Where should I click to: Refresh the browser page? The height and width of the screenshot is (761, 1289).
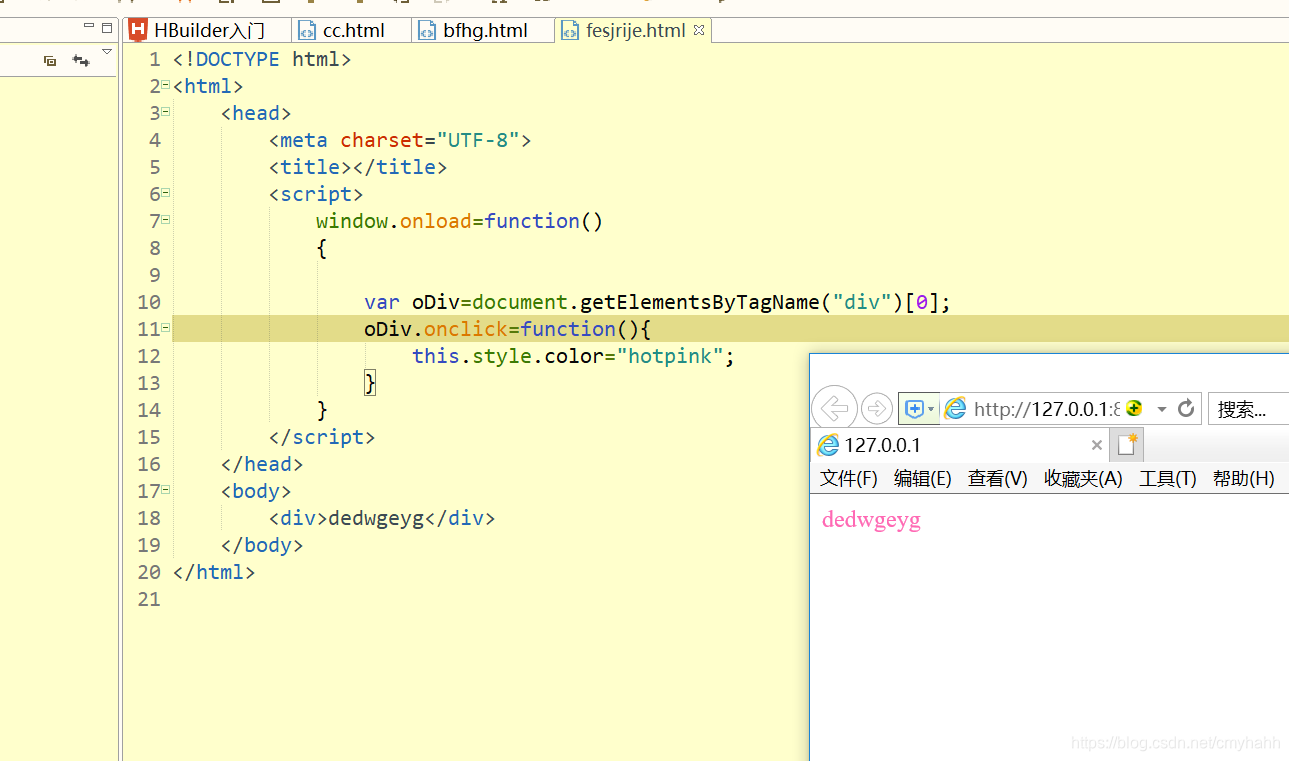[1186, 408]
